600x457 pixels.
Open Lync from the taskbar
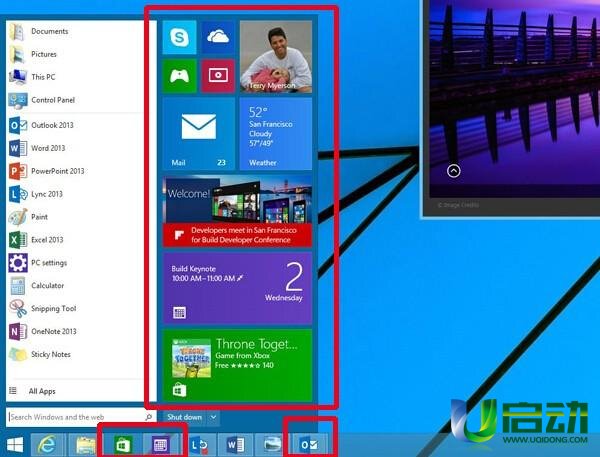pyautogui.click(x=198, y=445)
